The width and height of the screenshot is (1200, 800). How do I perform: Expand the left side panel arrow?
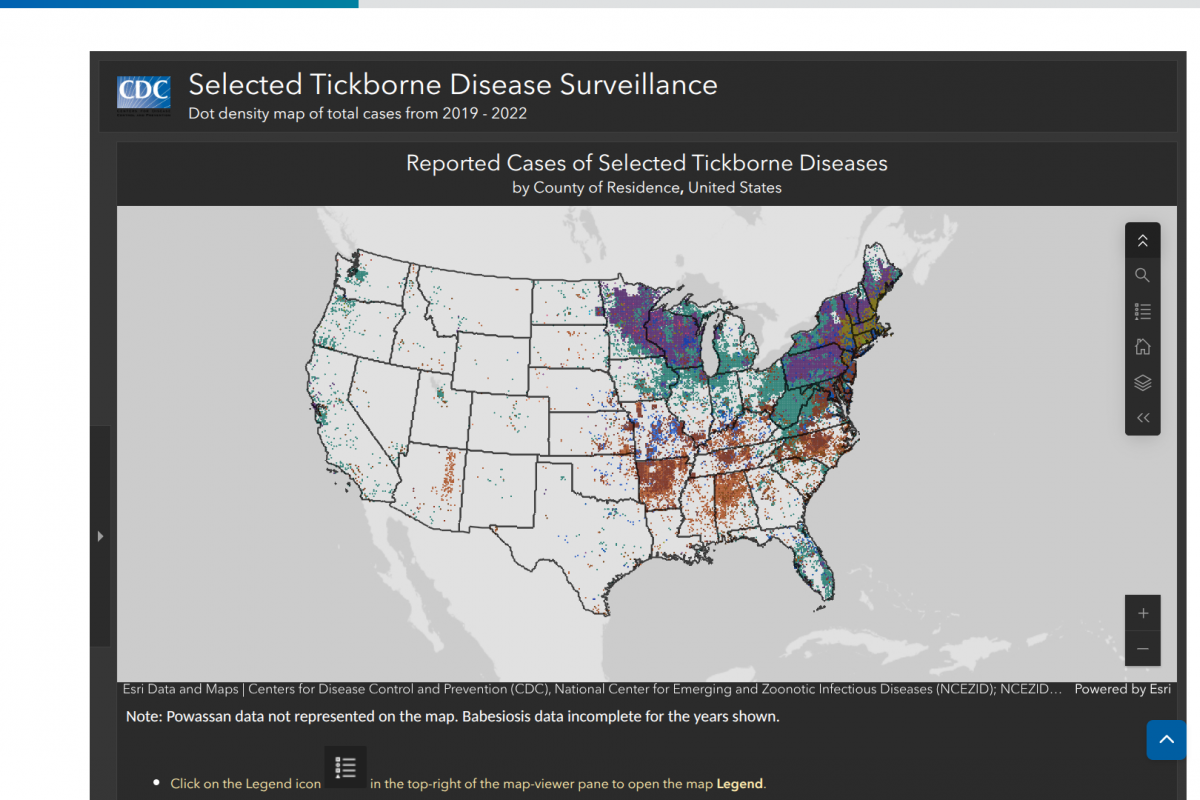click(100, 535)
